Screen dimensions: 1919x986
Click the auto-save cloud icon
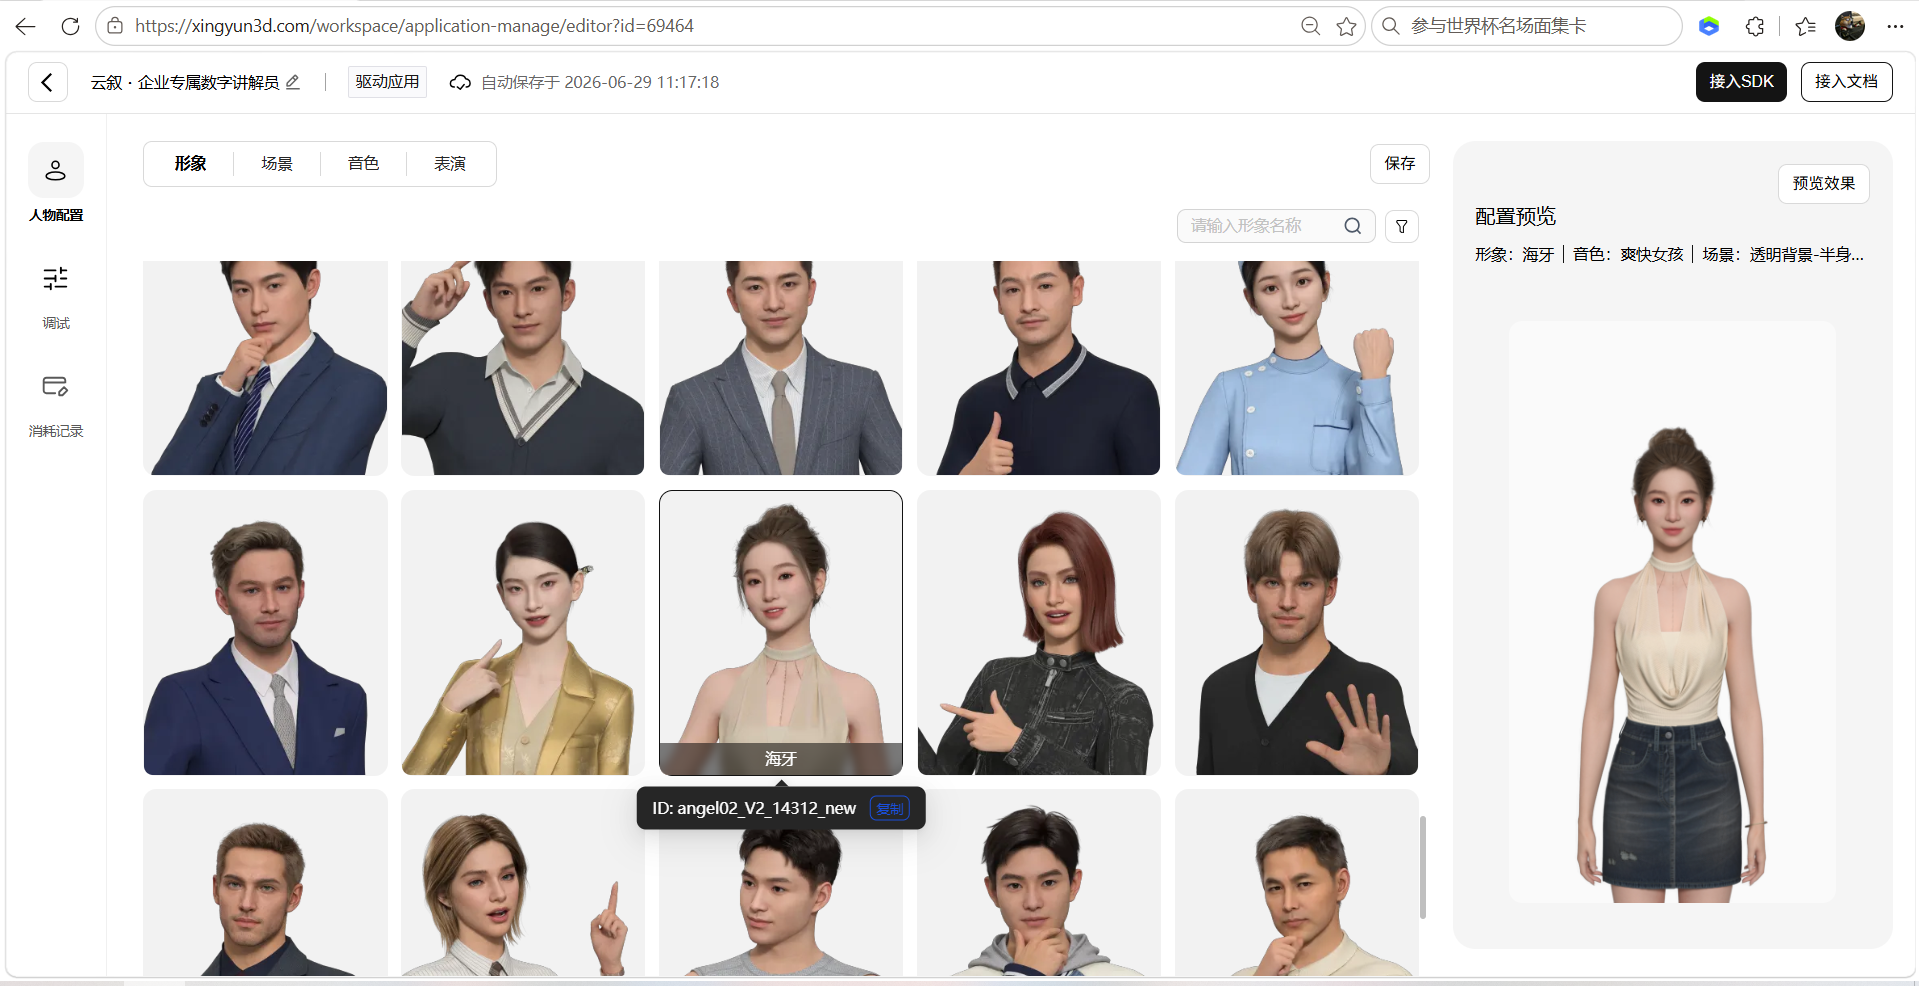(460, 82)
